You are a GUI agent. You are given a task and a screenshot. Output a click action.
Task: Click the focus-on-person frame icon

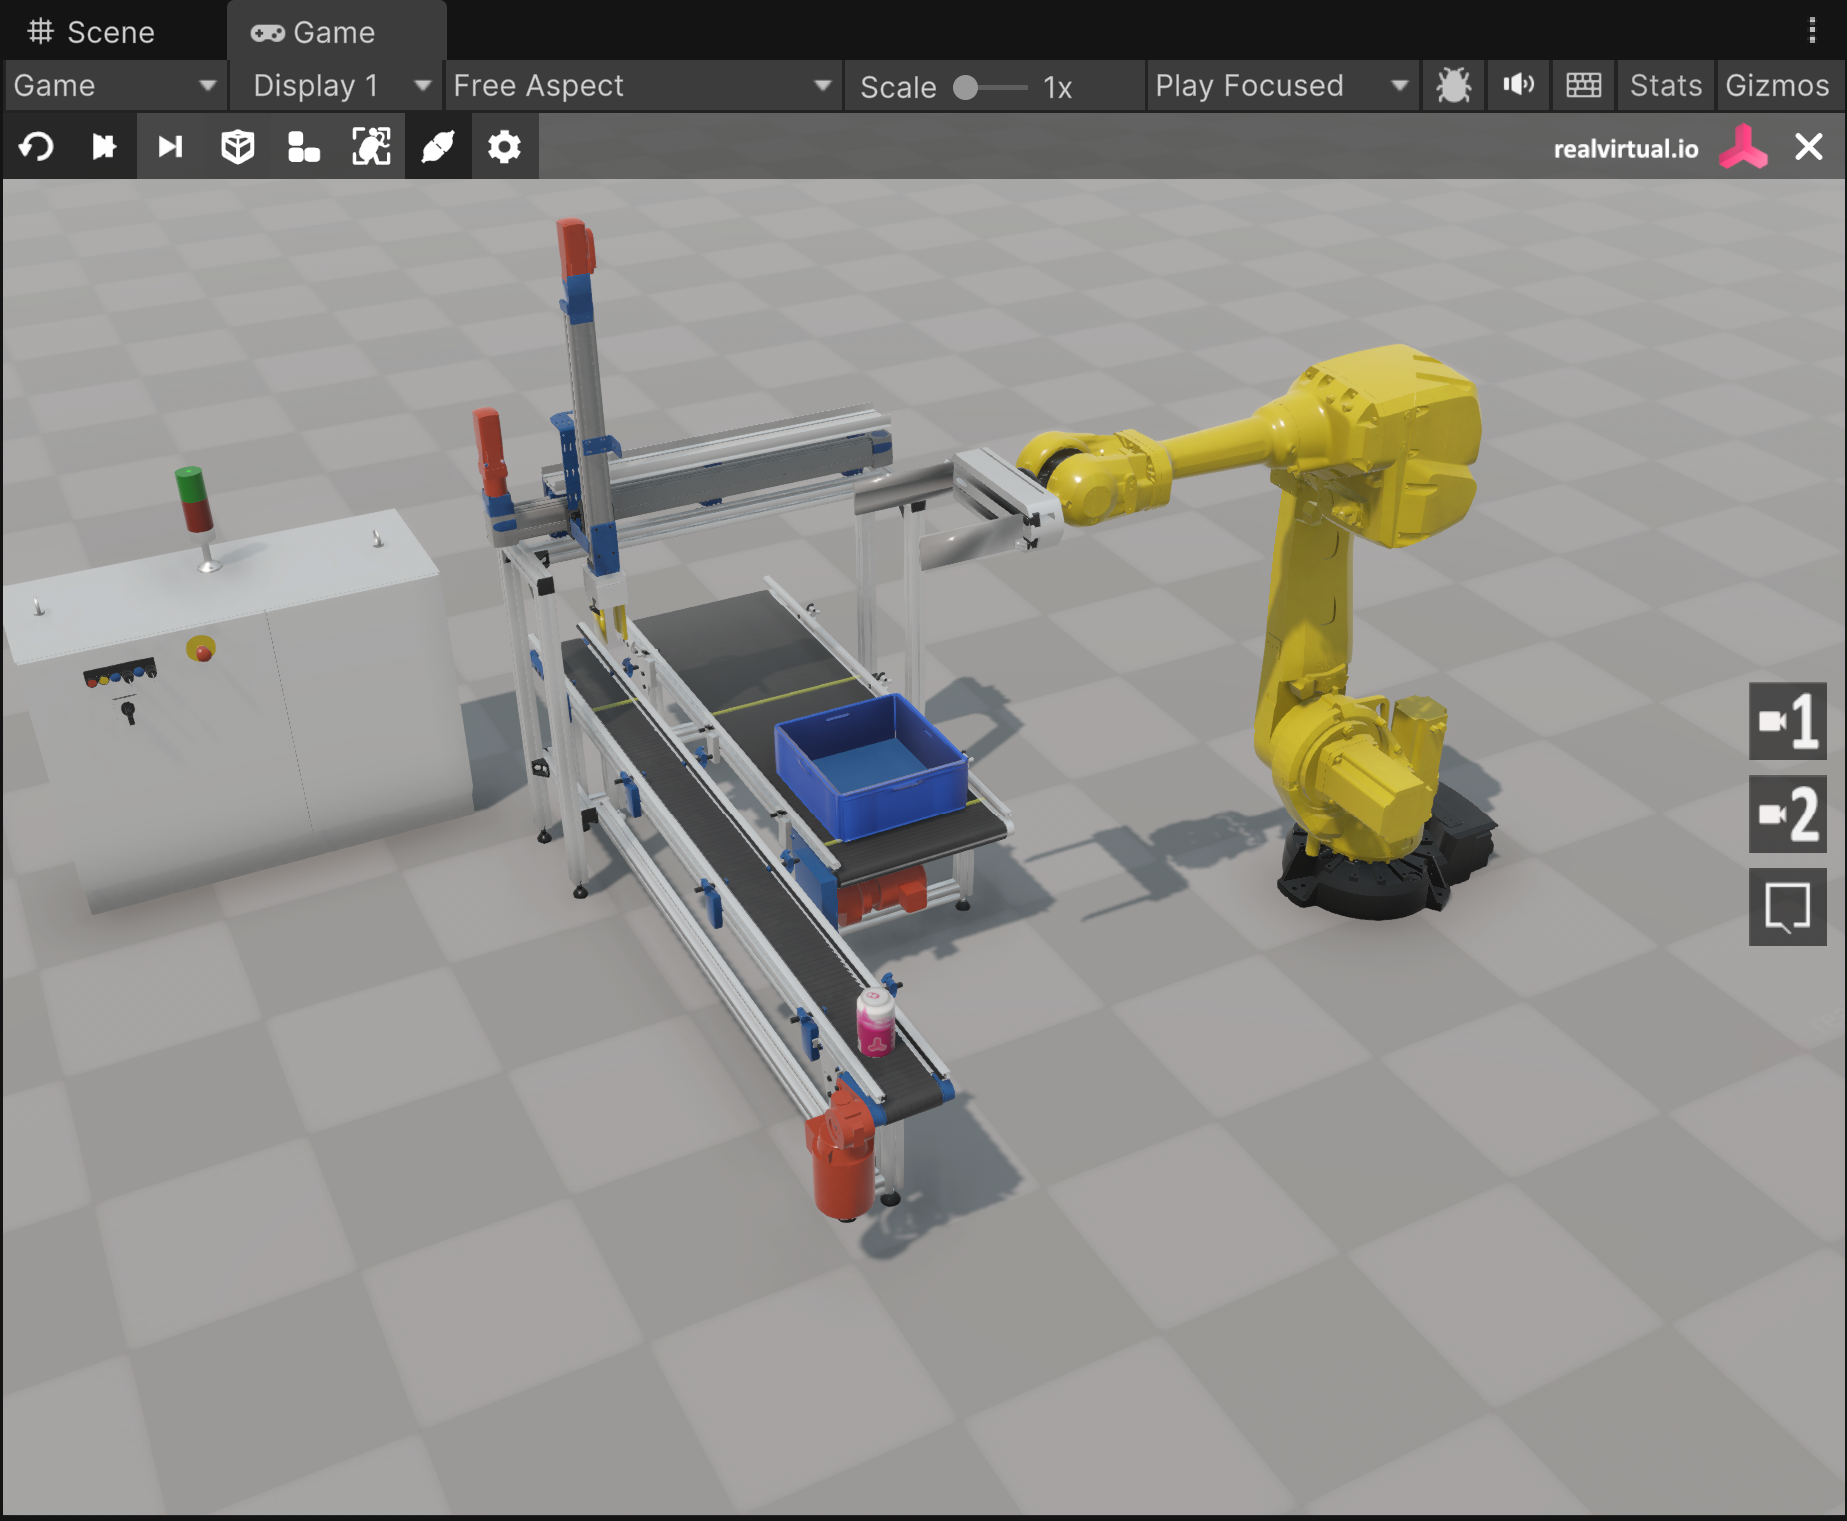pyautogui.click(x=371, y=147)
